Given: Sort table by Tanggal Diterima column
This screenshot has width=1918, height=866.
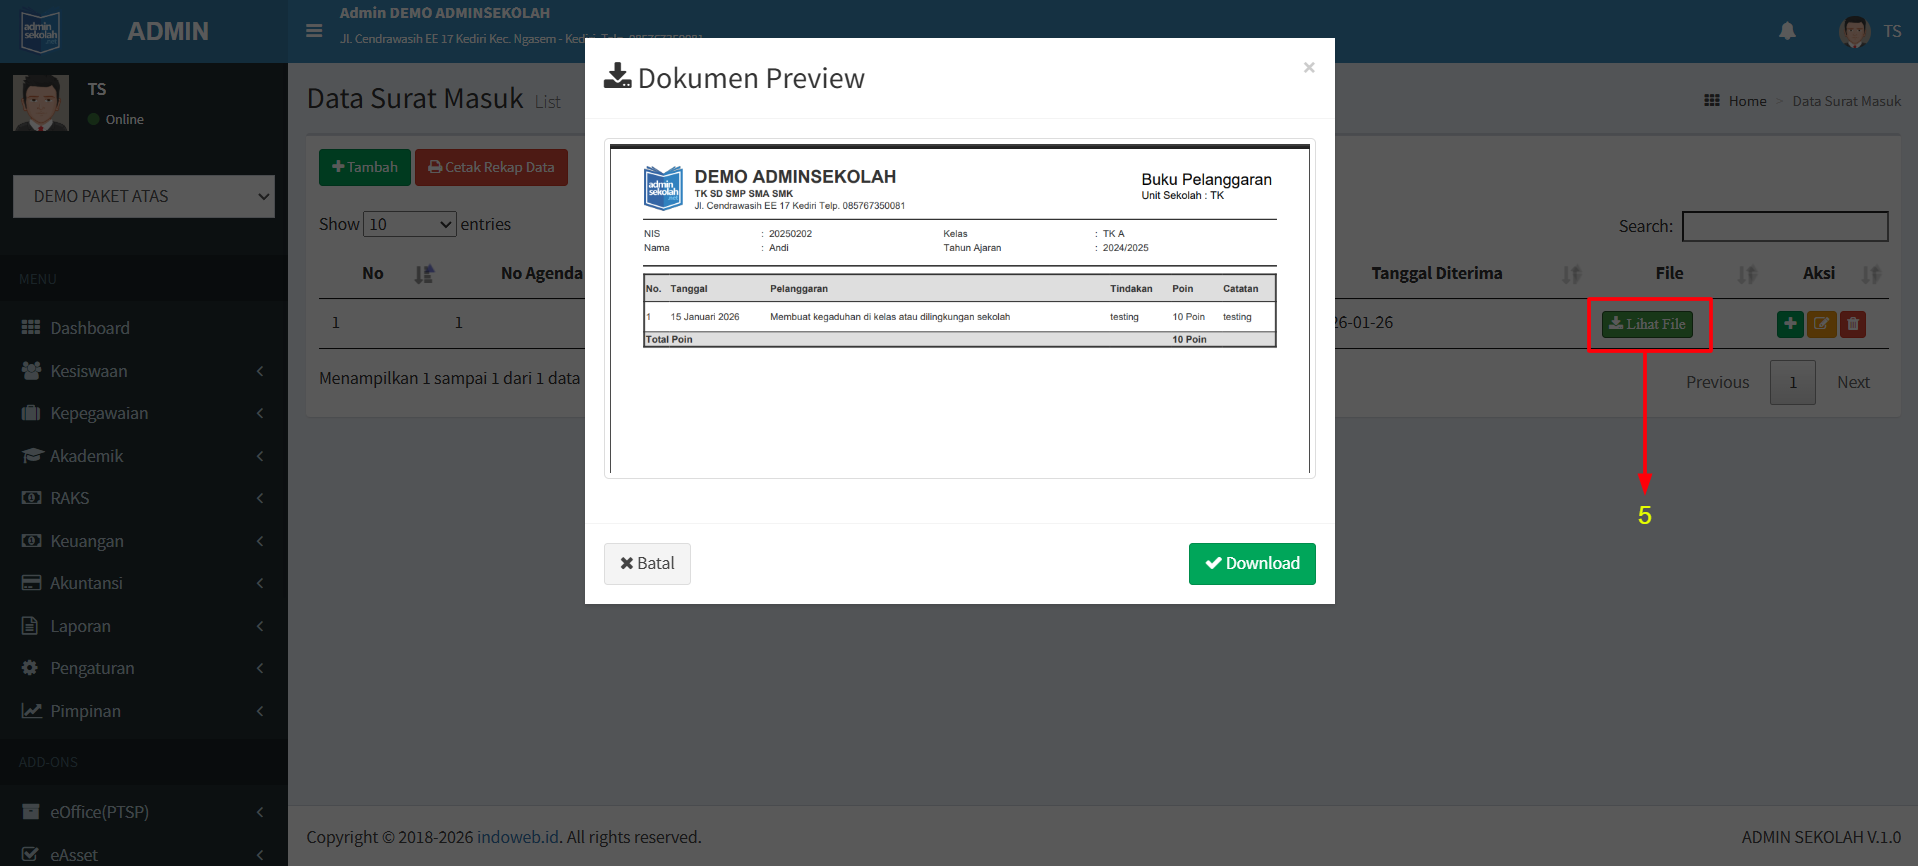Looking at the screenshot, I should pyautogui.click(x=1572, y=274).
